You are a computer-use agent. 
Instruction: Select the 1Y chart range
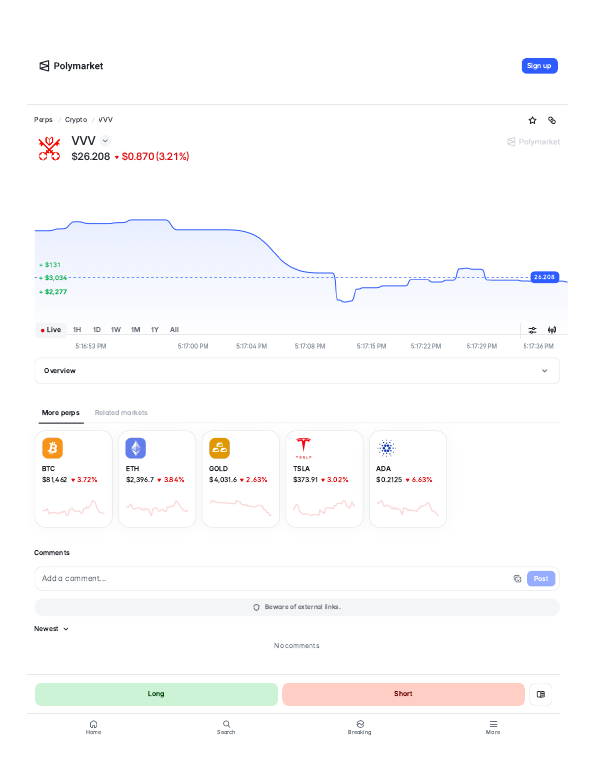[155, 330]
